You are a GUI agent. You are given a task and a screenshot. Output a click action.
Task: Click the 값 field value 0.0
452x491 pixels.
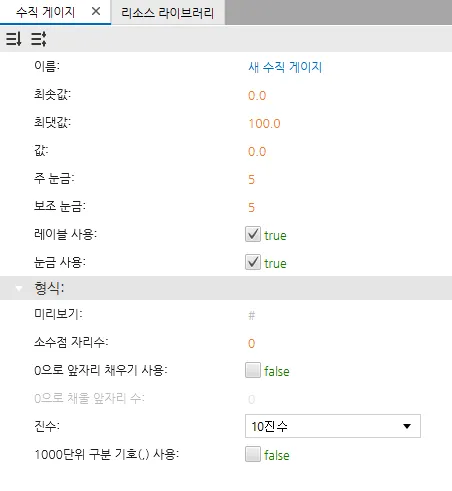coord(257,152)
